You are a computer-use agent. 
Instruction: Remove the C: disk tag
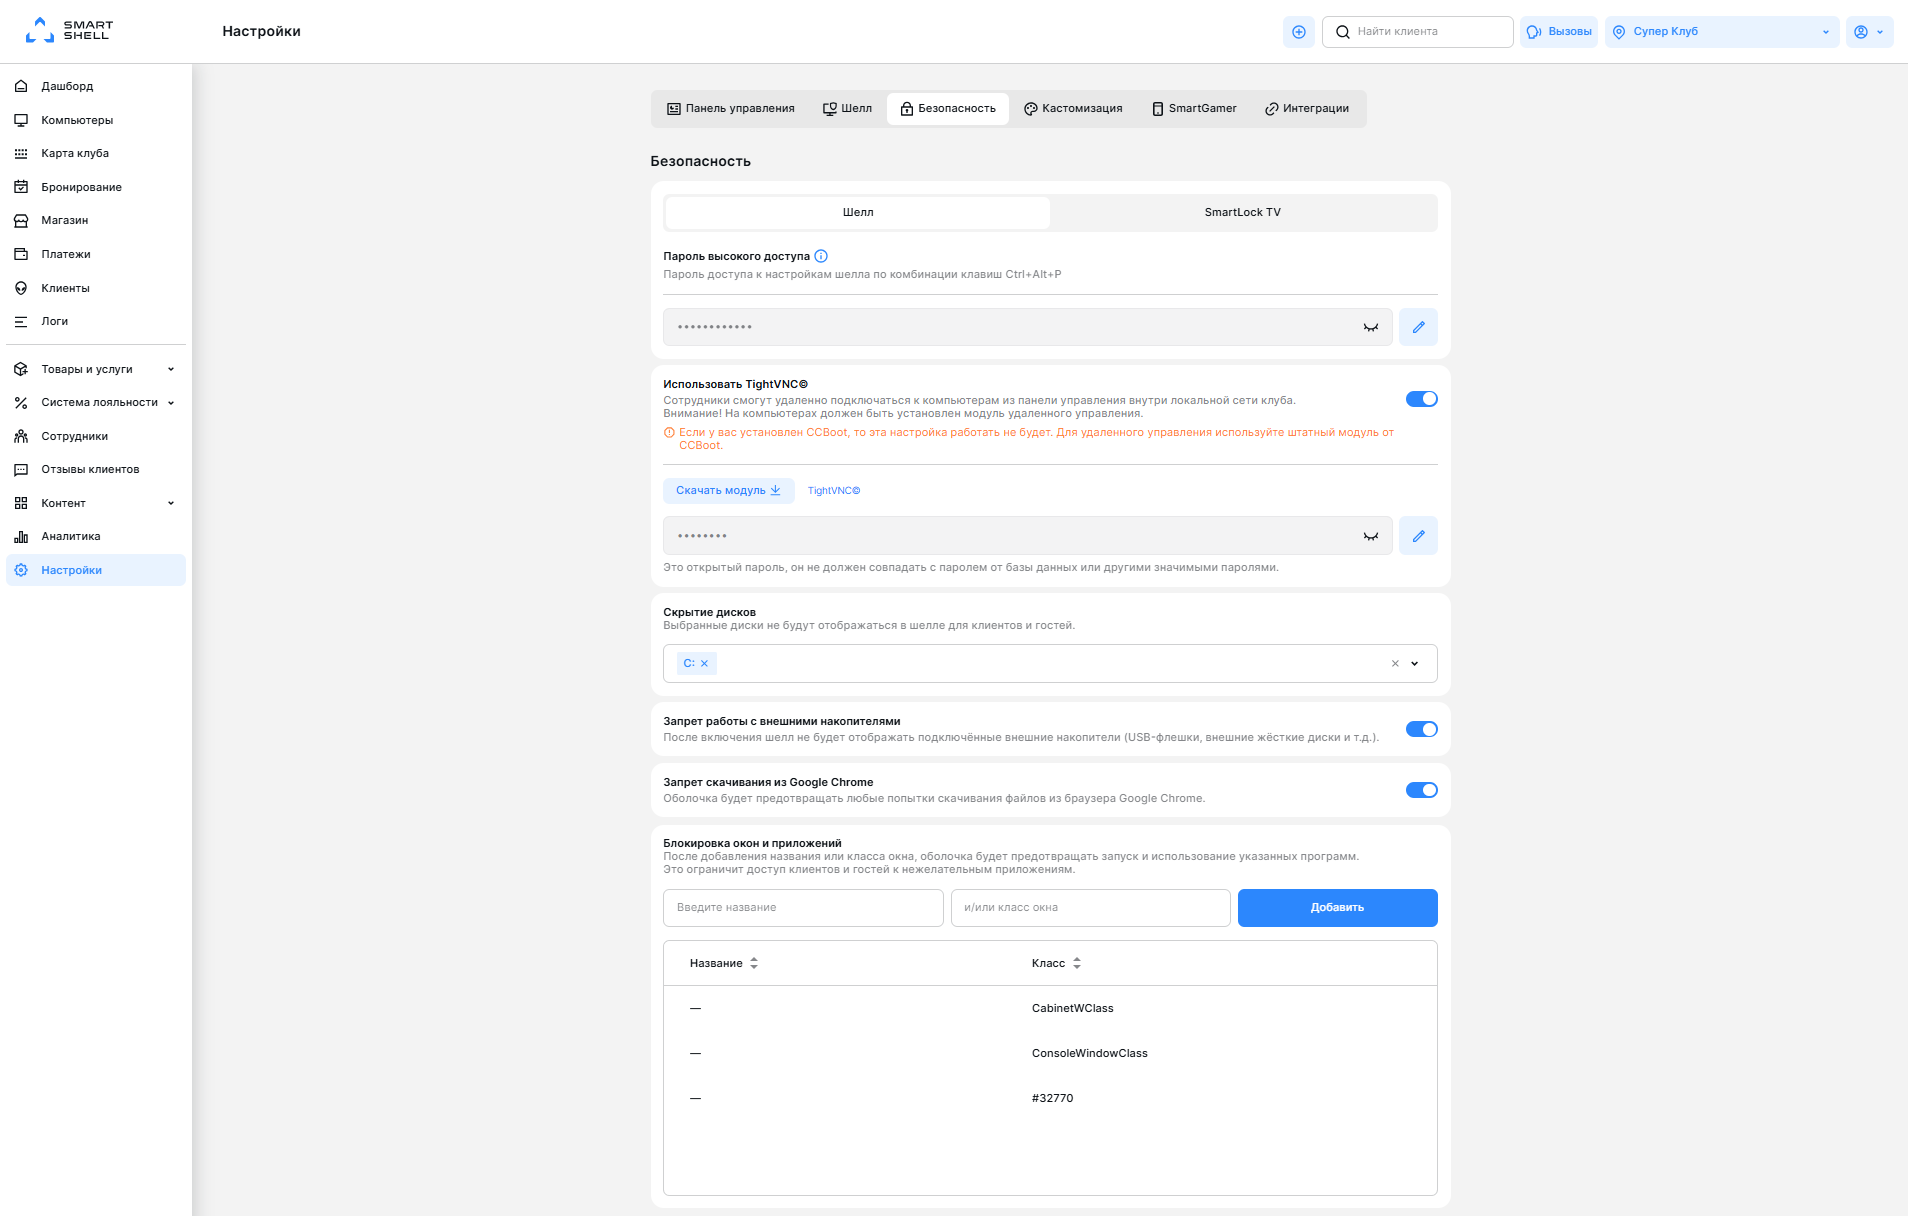704,663
